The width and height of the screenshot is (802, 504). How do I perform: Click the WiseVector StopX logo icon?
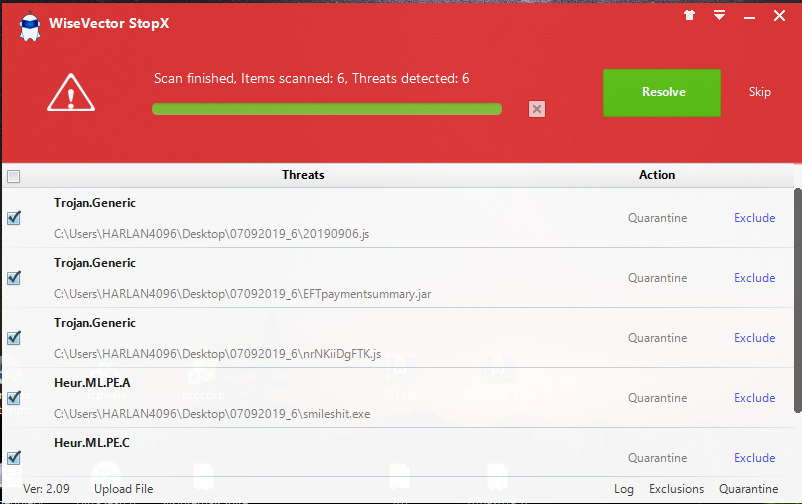pyautogui.click(x=30, y=26)
